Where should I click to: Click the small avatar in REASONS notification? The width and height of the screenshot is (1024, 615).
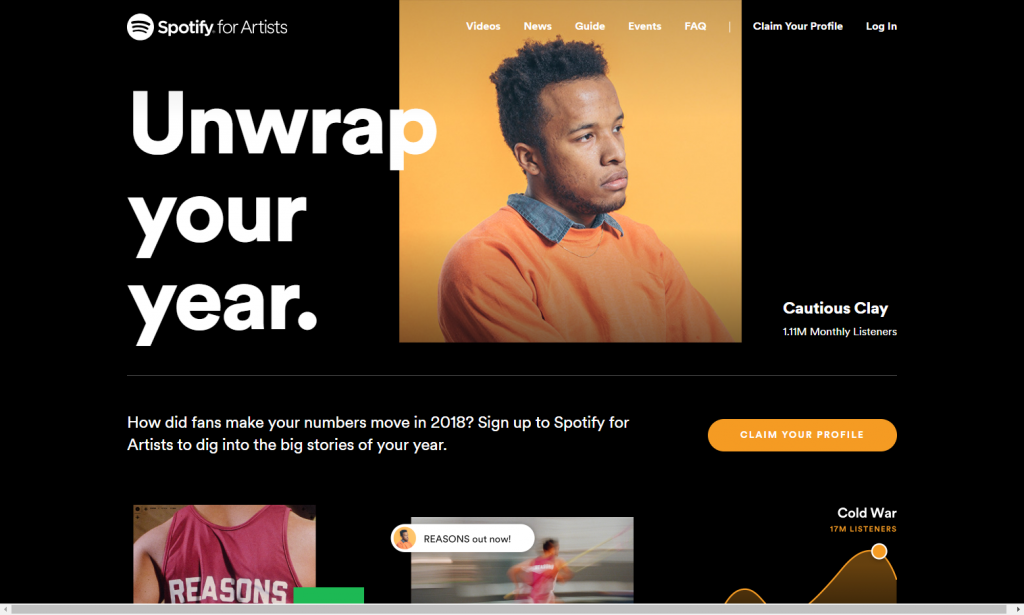(405, 539)
